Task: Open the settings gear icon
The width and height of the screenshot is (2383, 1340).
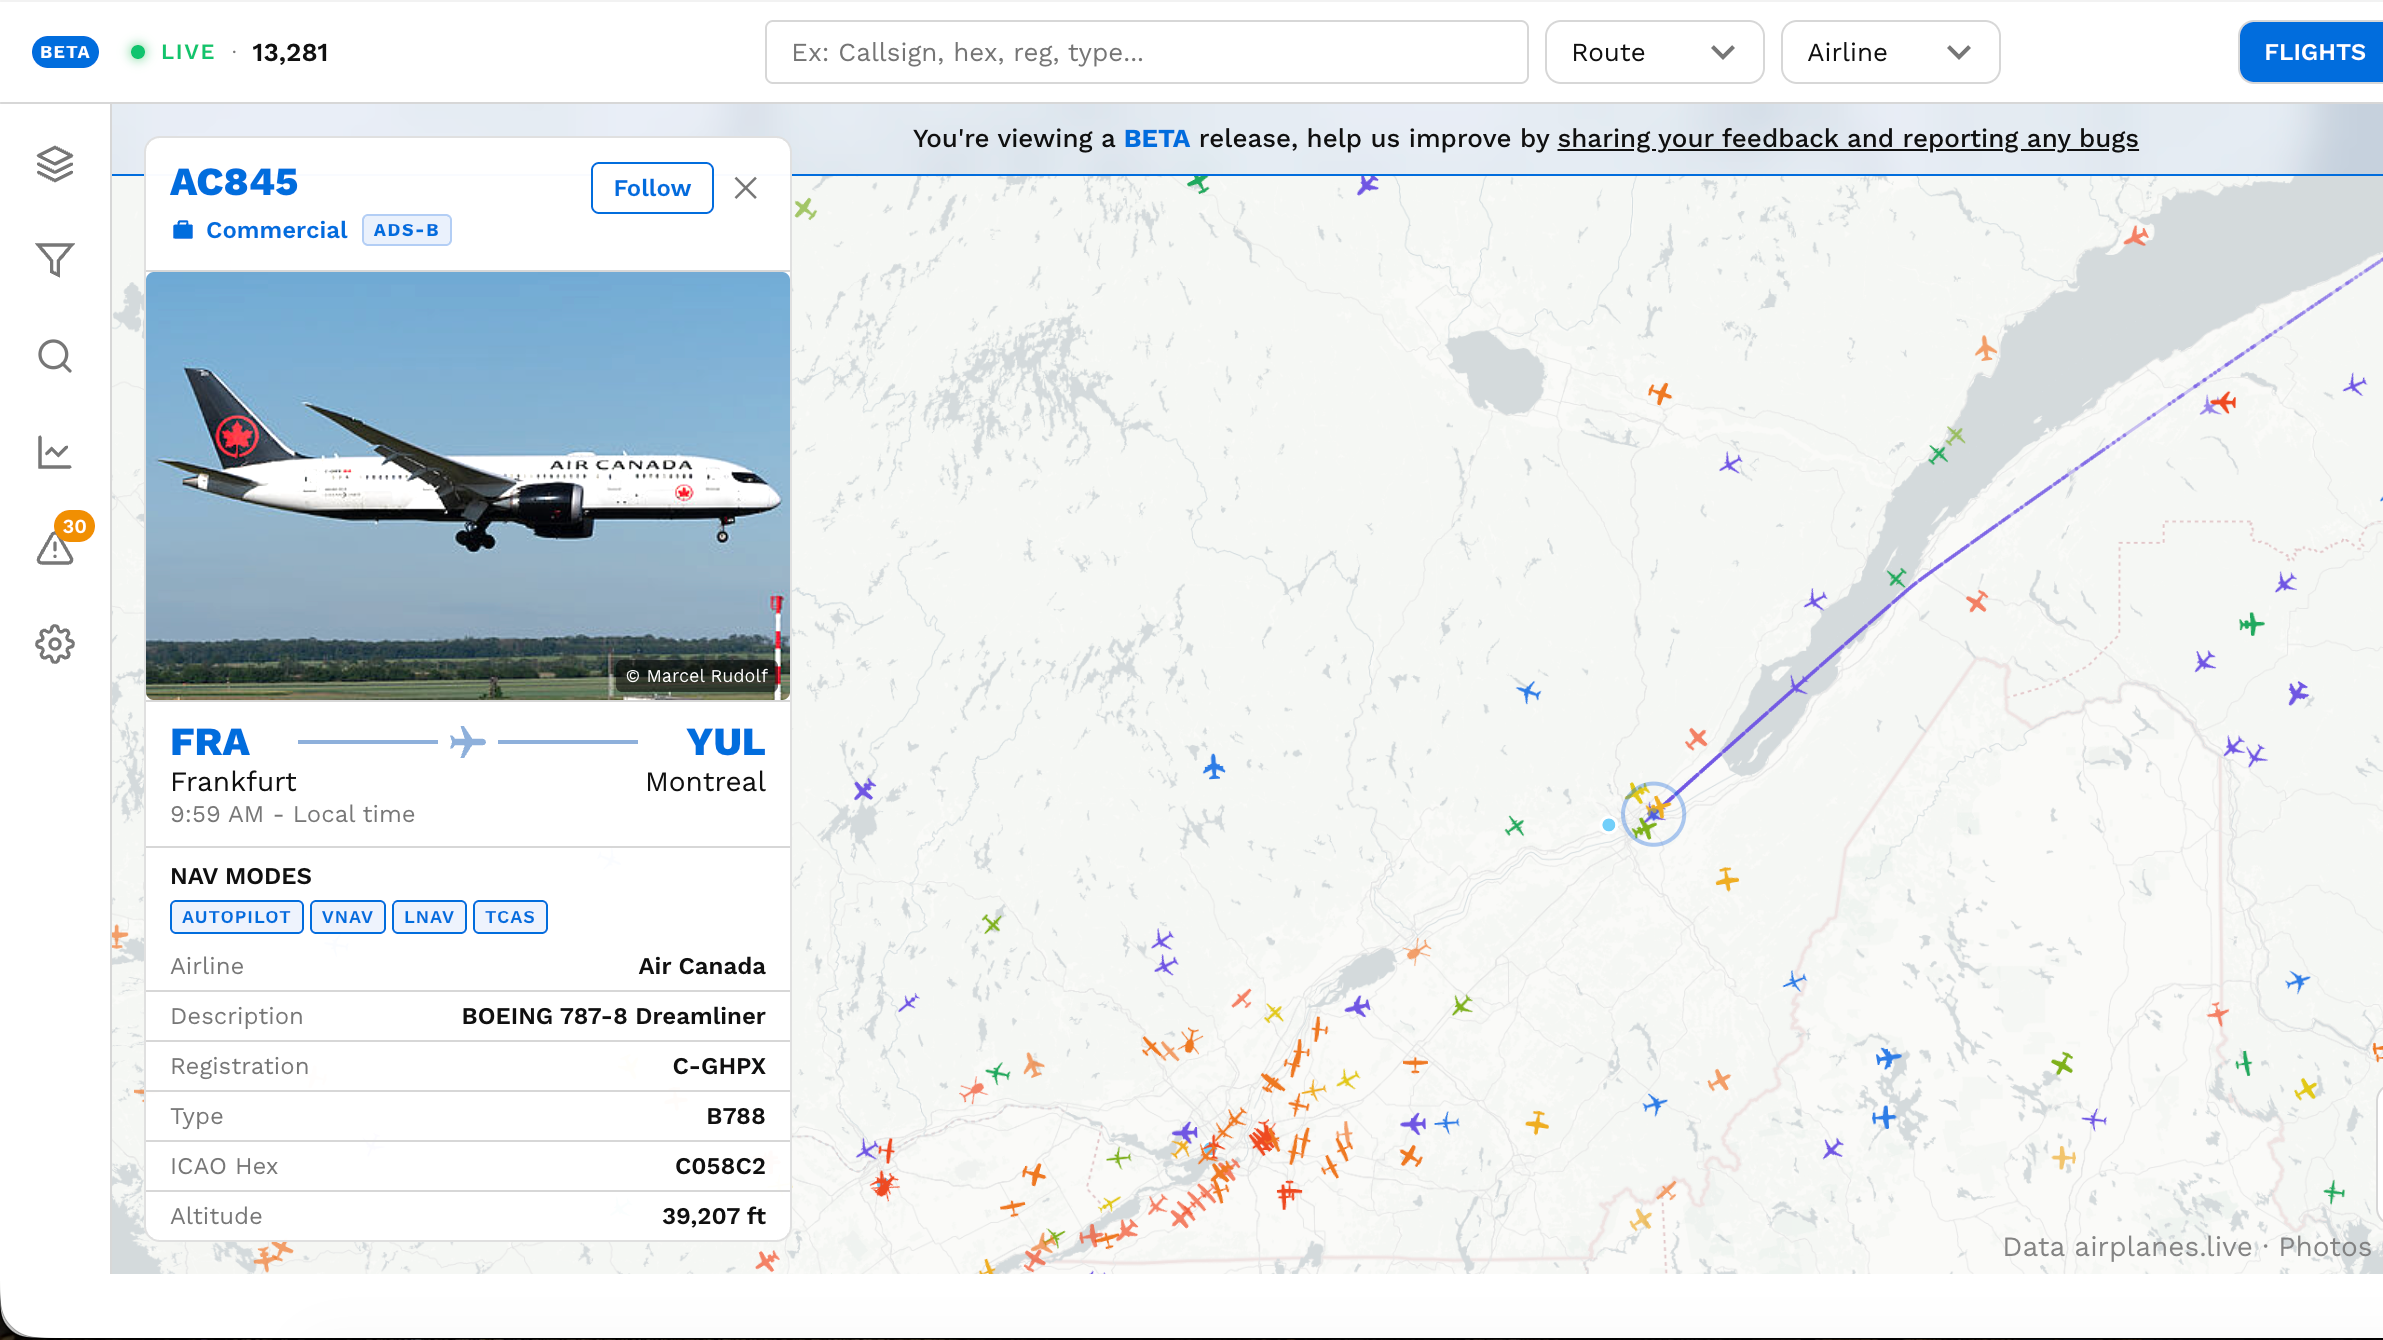Action: pyautogui.click(x=55, y=644)
